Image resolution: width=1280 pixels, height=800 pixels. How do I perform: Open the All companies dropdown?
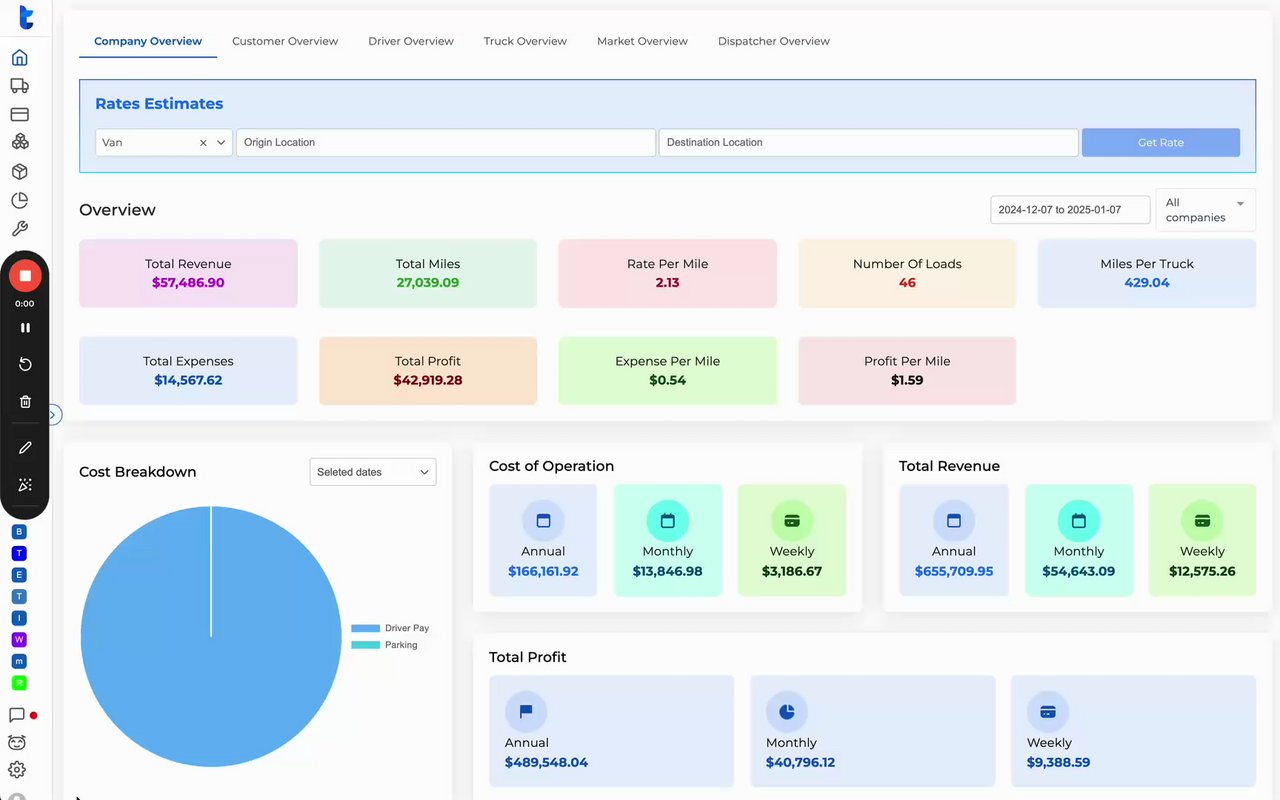[1205, 210]
